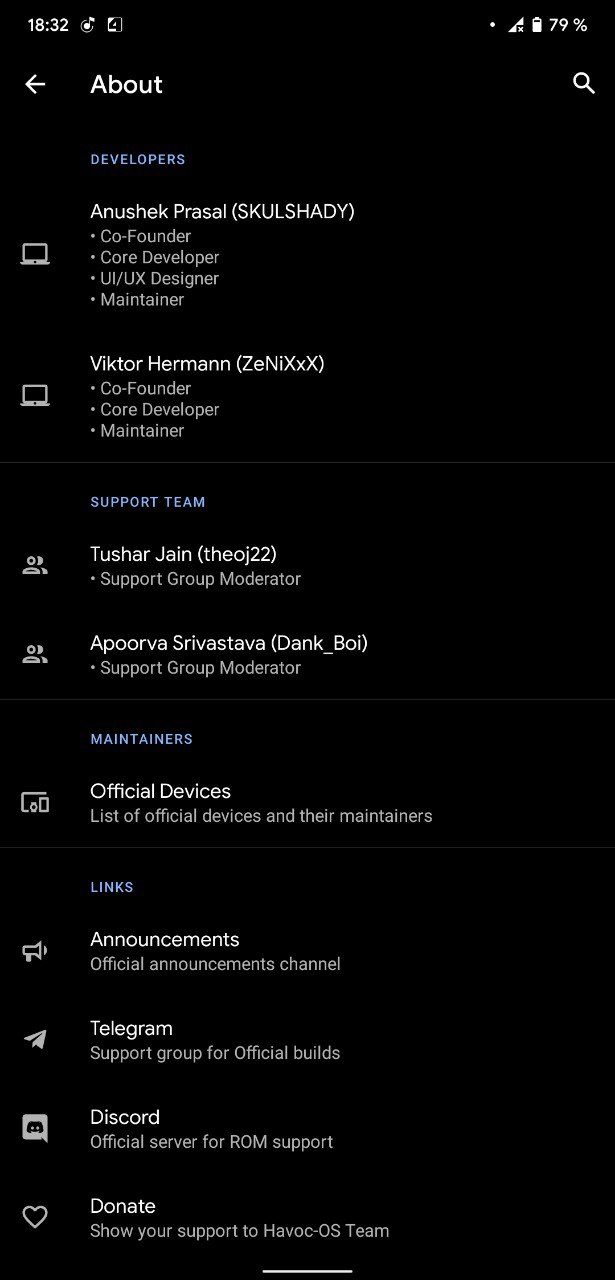This screenshot has width=615, height=1280.
Task: Tap the signal strength status icon
Action: click(x=516, y=25)
